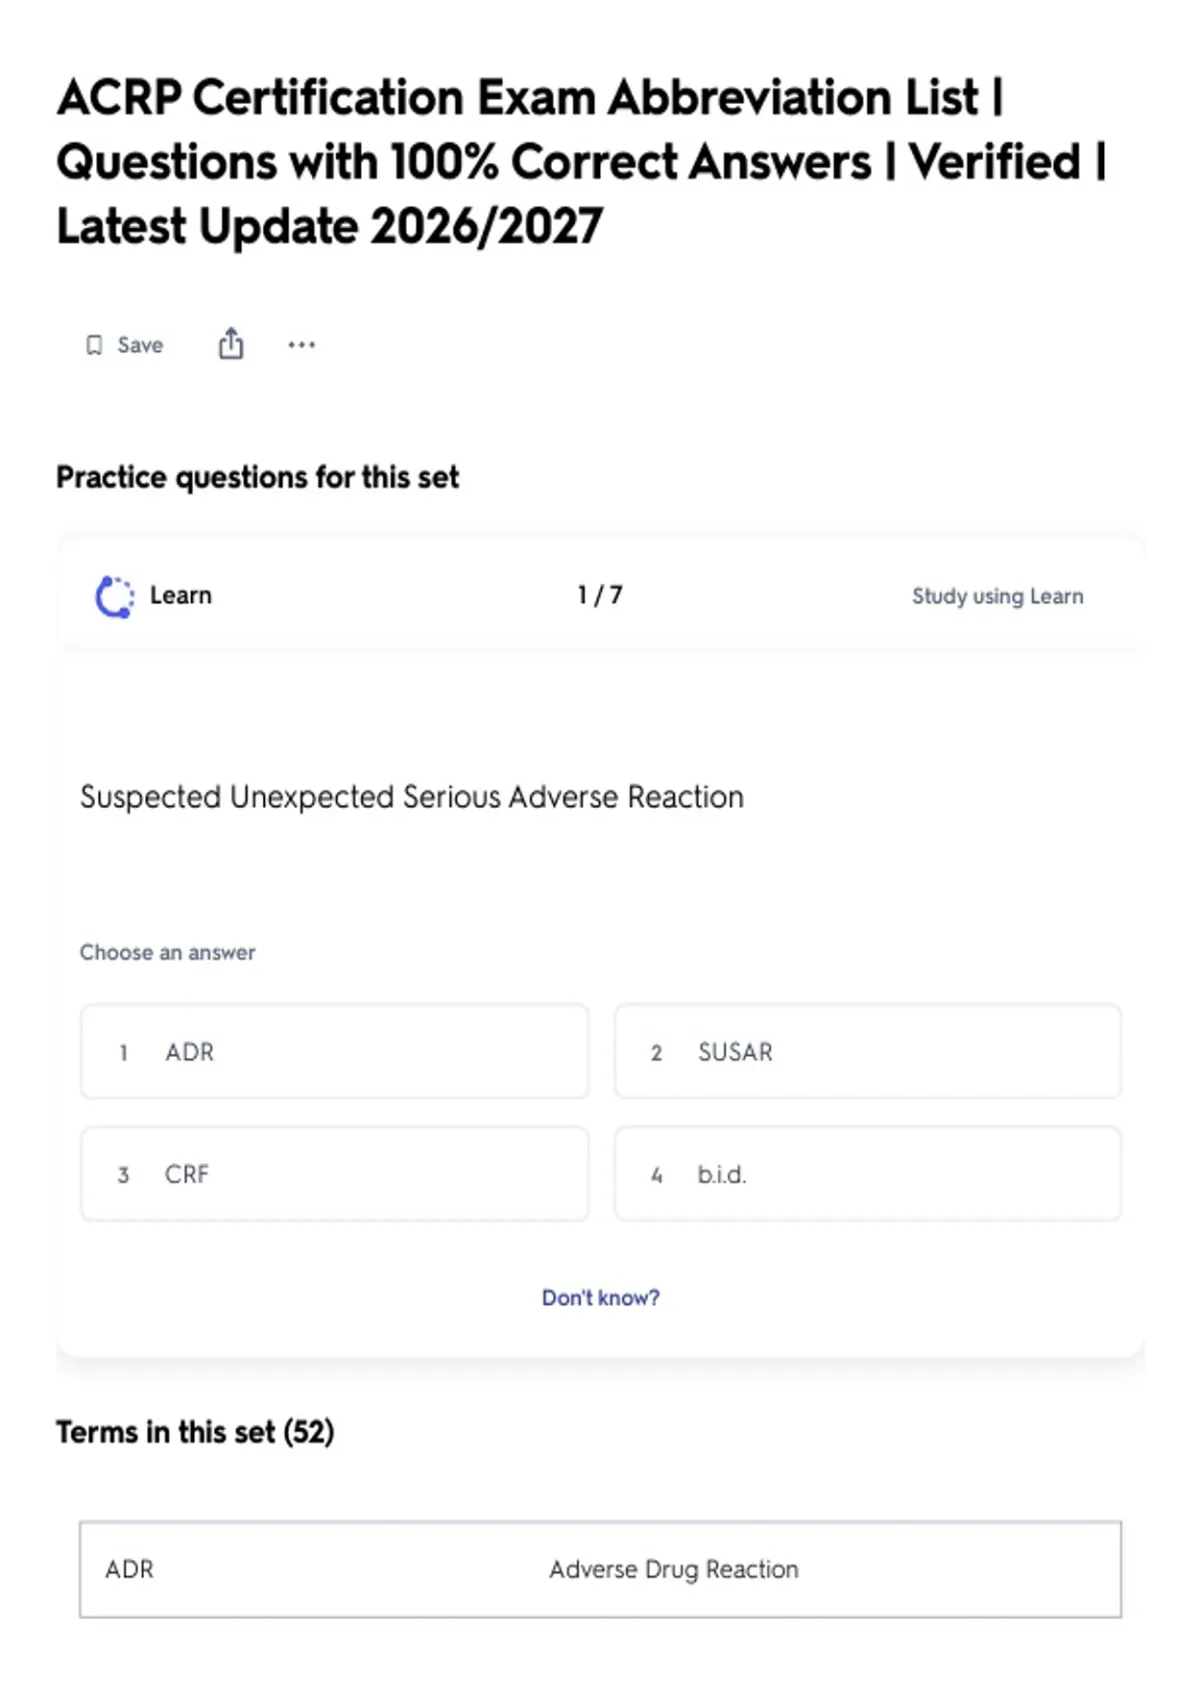This screenshot has width=1200, height=1700.
Task: Click the Learn mode circular icon
Action: coord(114,596)
